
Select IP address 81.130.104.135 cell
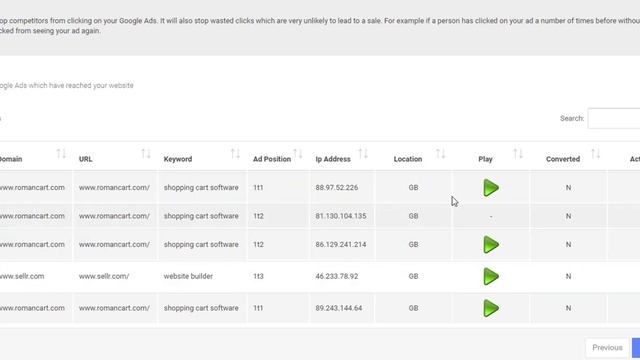click(341, 216)
